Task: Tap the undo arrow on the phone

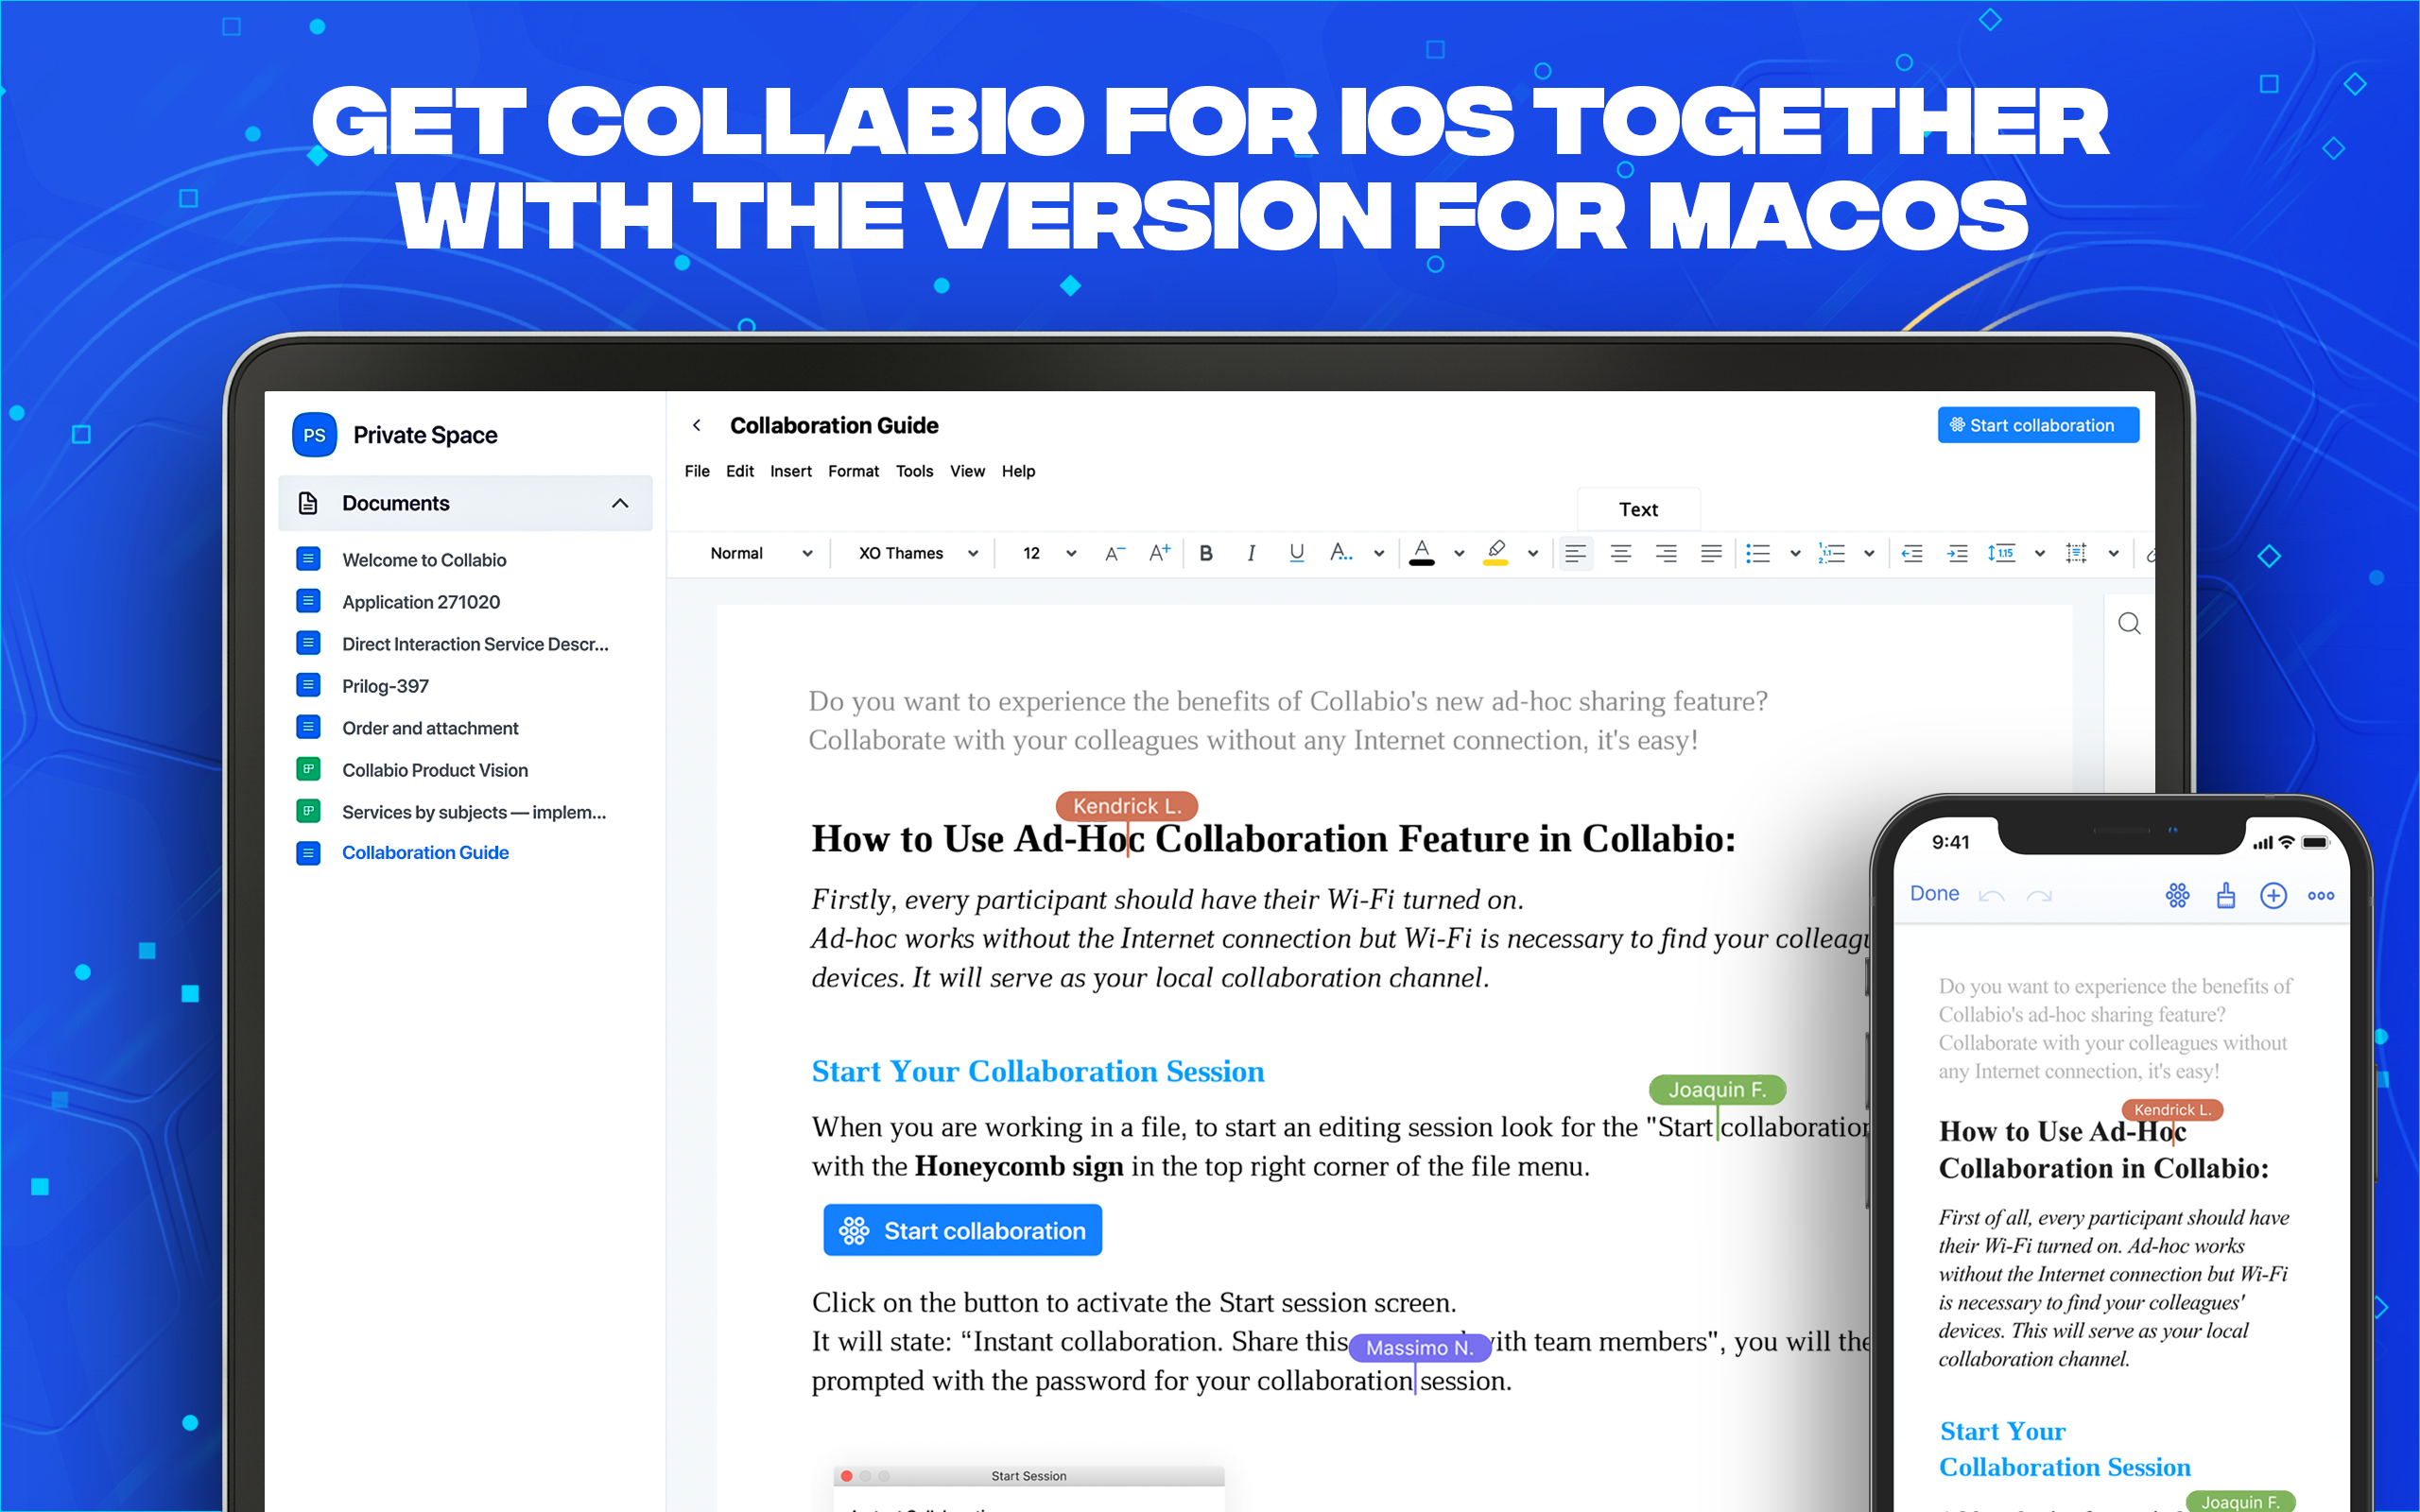Action: tap(1991, 896)
